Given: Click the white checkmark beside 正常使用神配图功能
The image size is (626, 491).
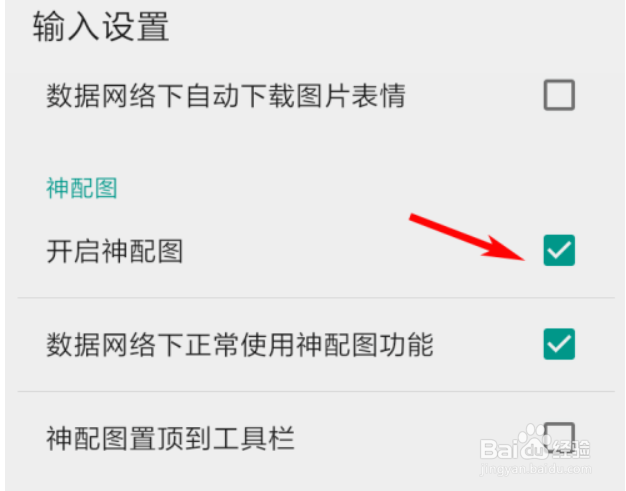Looking at the screenshot, I should click(559, 344).
